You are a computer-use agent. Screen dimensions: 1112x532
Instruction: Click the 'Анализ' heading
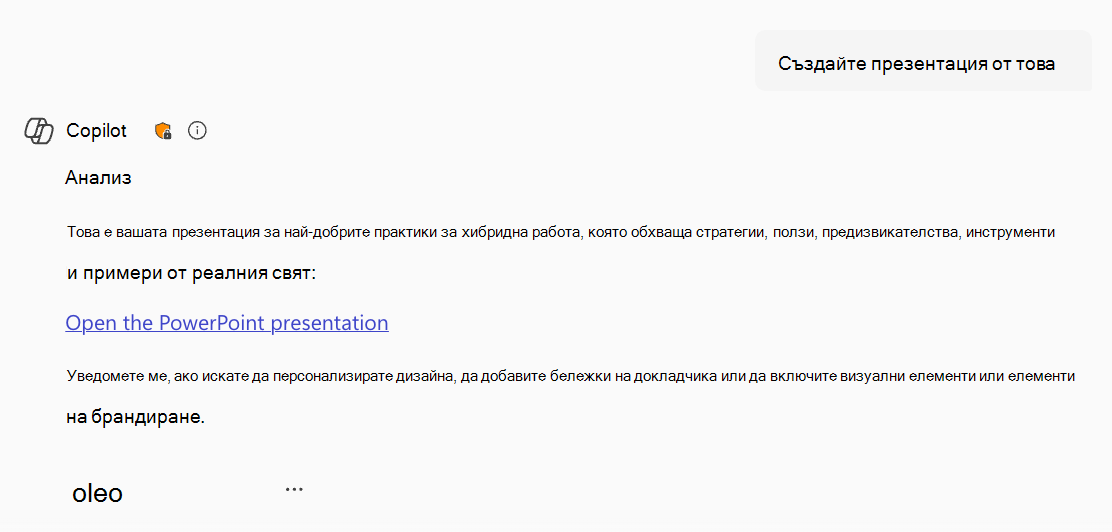click(99, 178)
